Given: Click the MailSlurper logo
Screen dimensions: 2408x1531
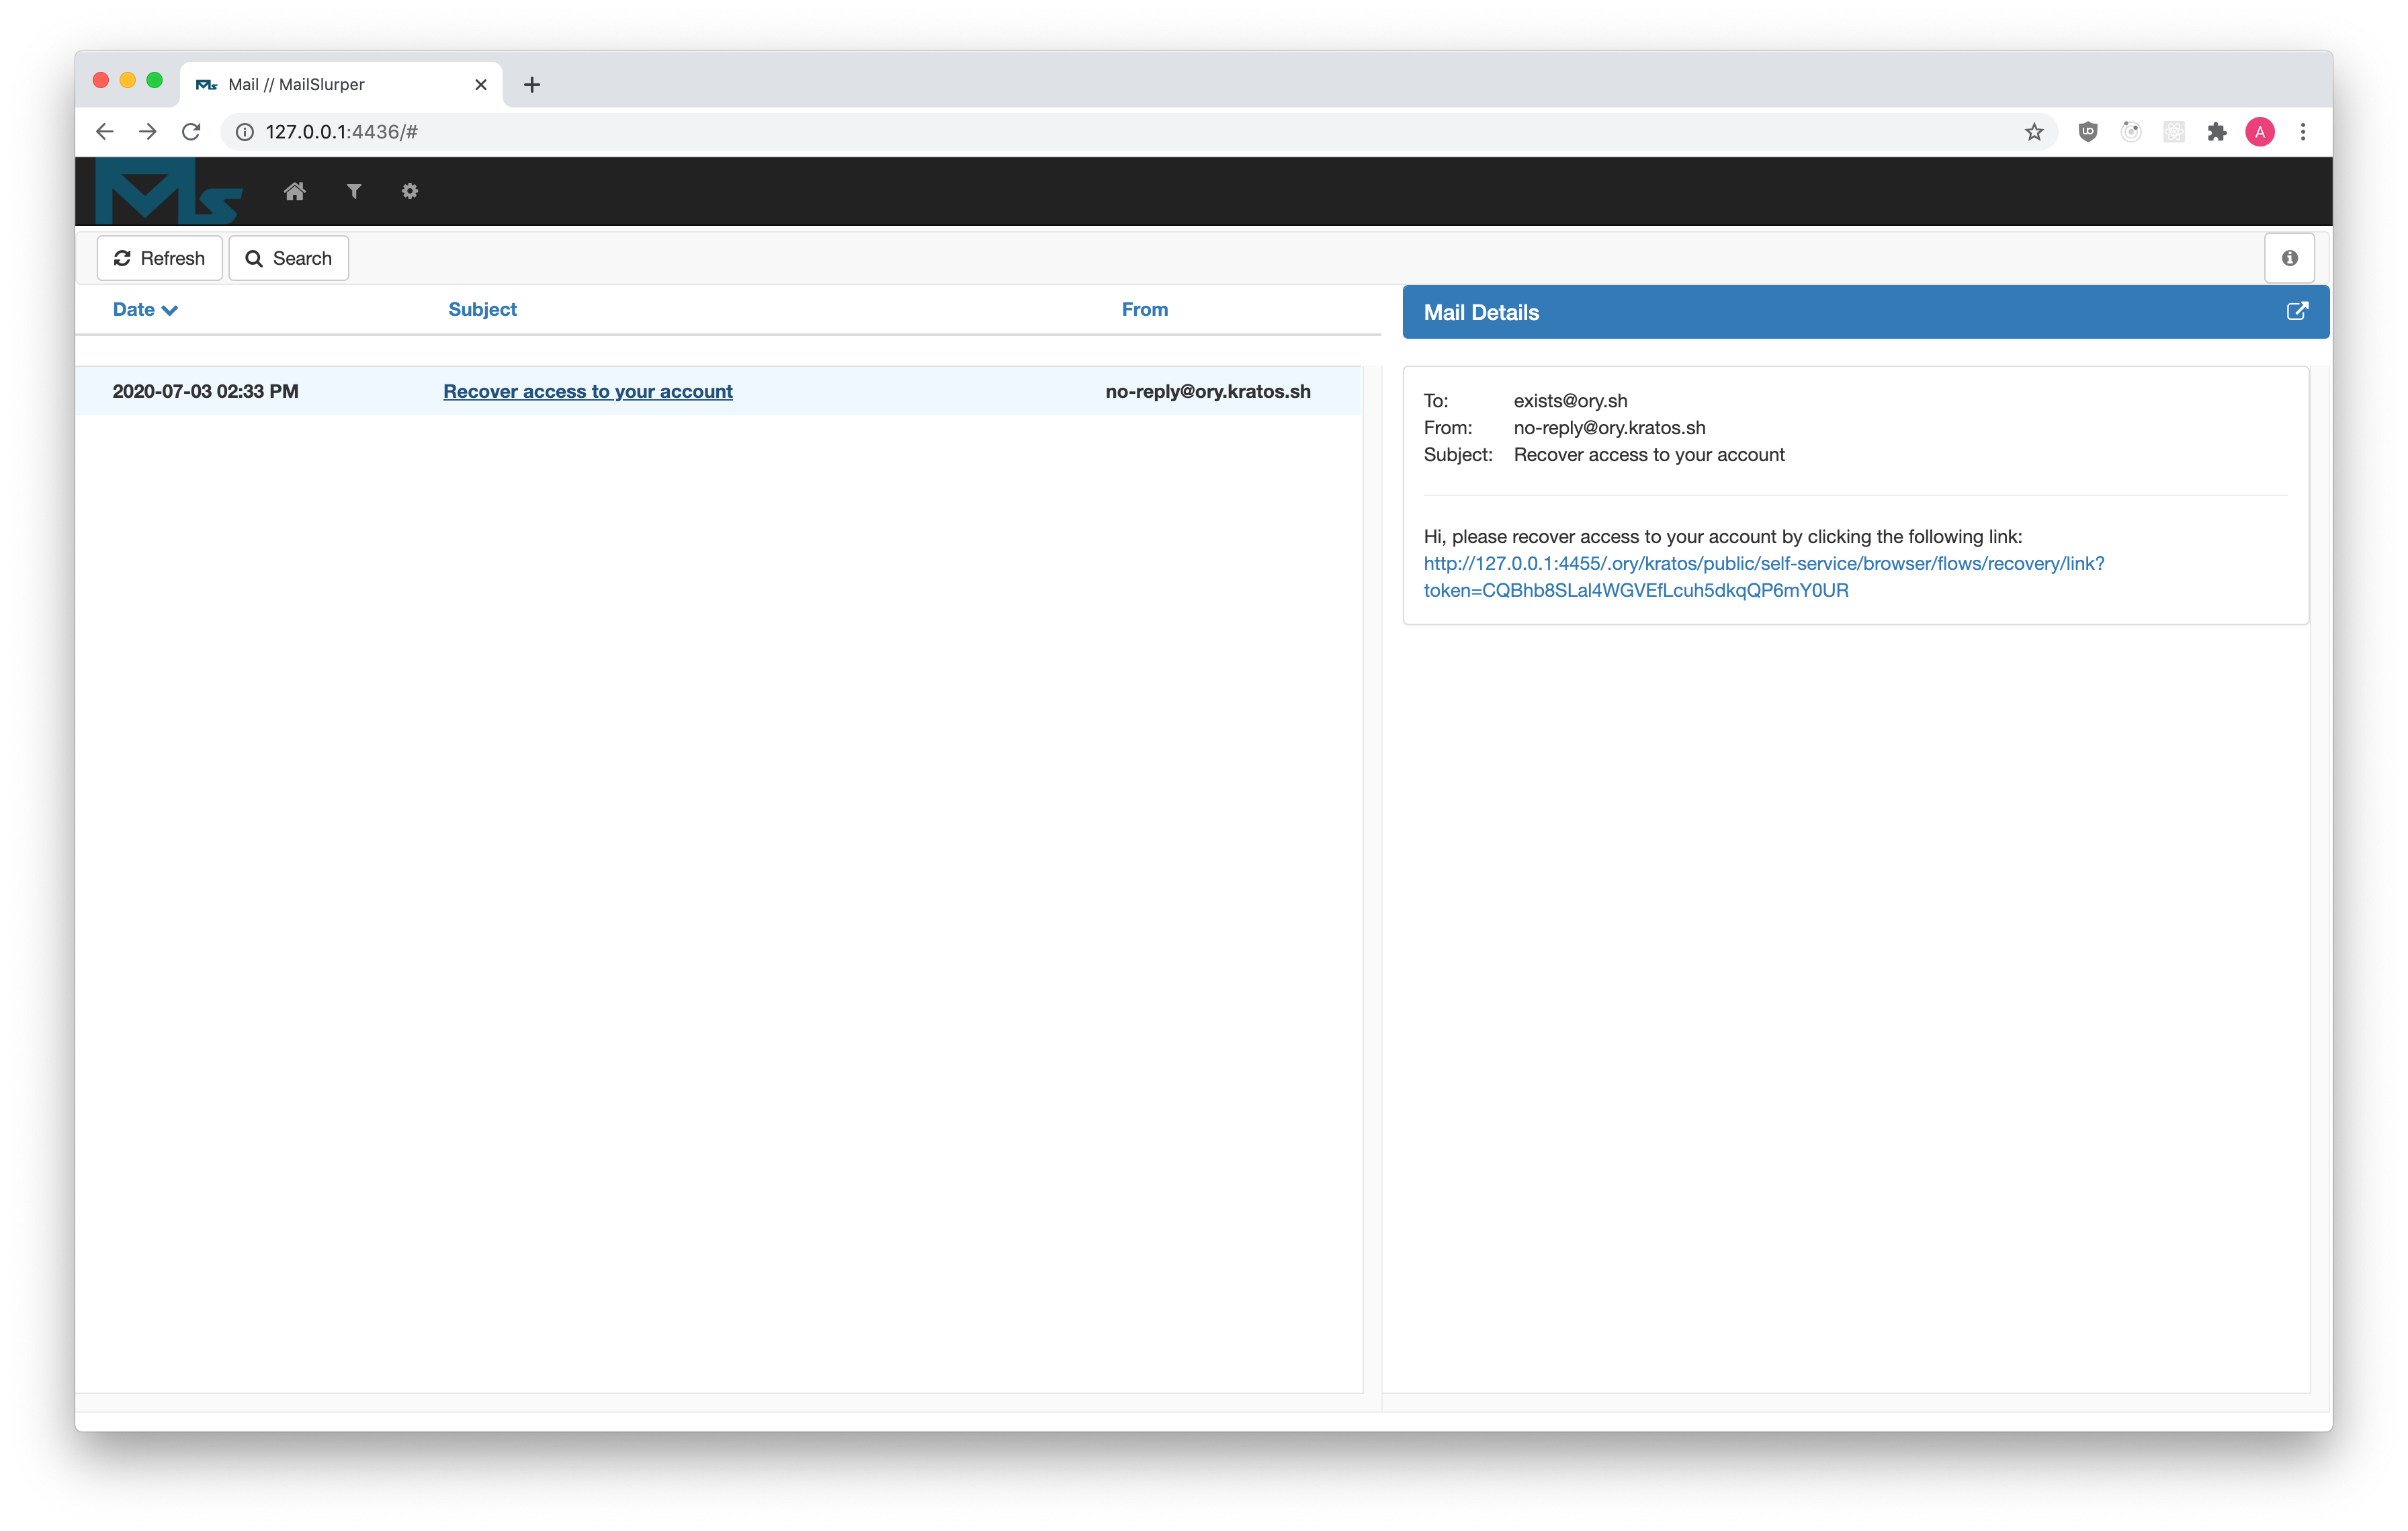Looking at the screenshot, I should (x=168, y=191).
